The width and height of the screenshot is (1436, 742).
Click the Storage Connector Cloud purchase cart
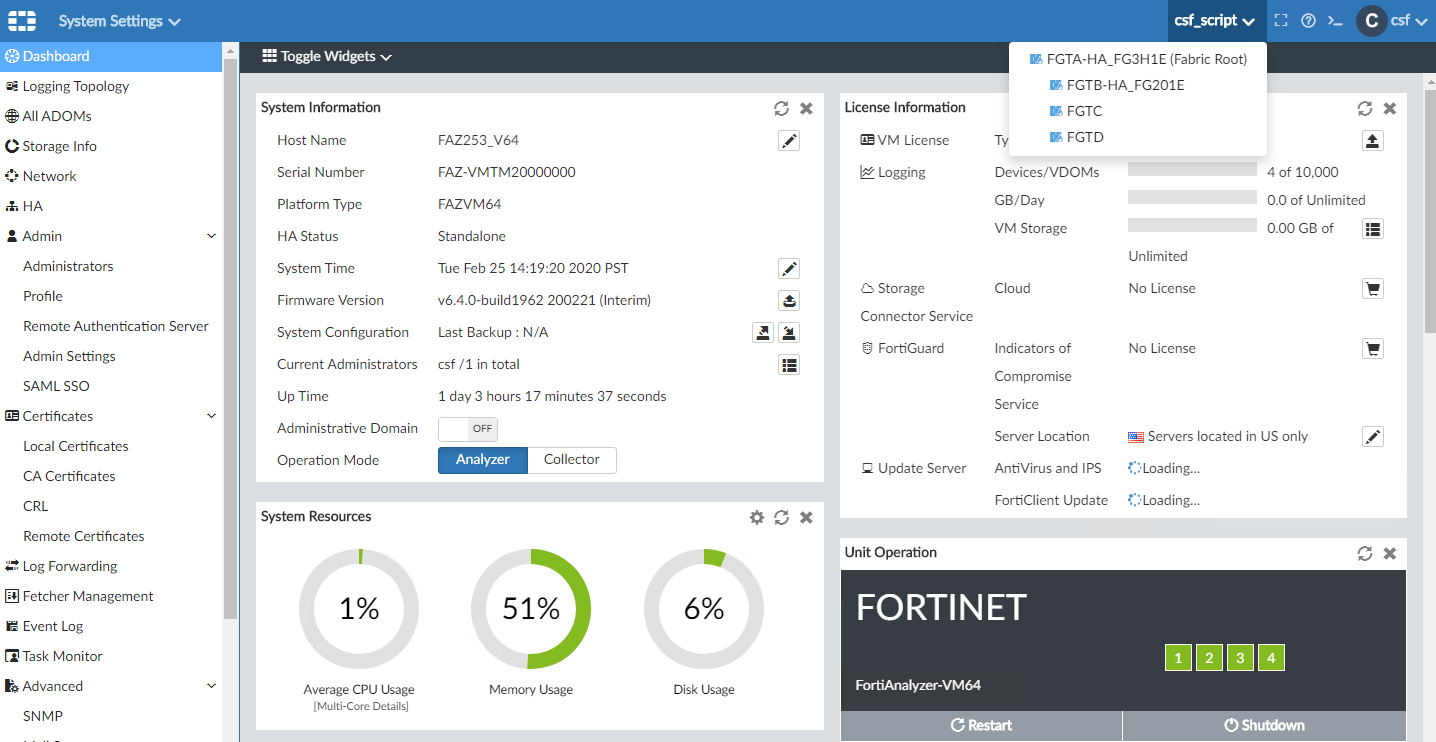[x=1373, y=289]
